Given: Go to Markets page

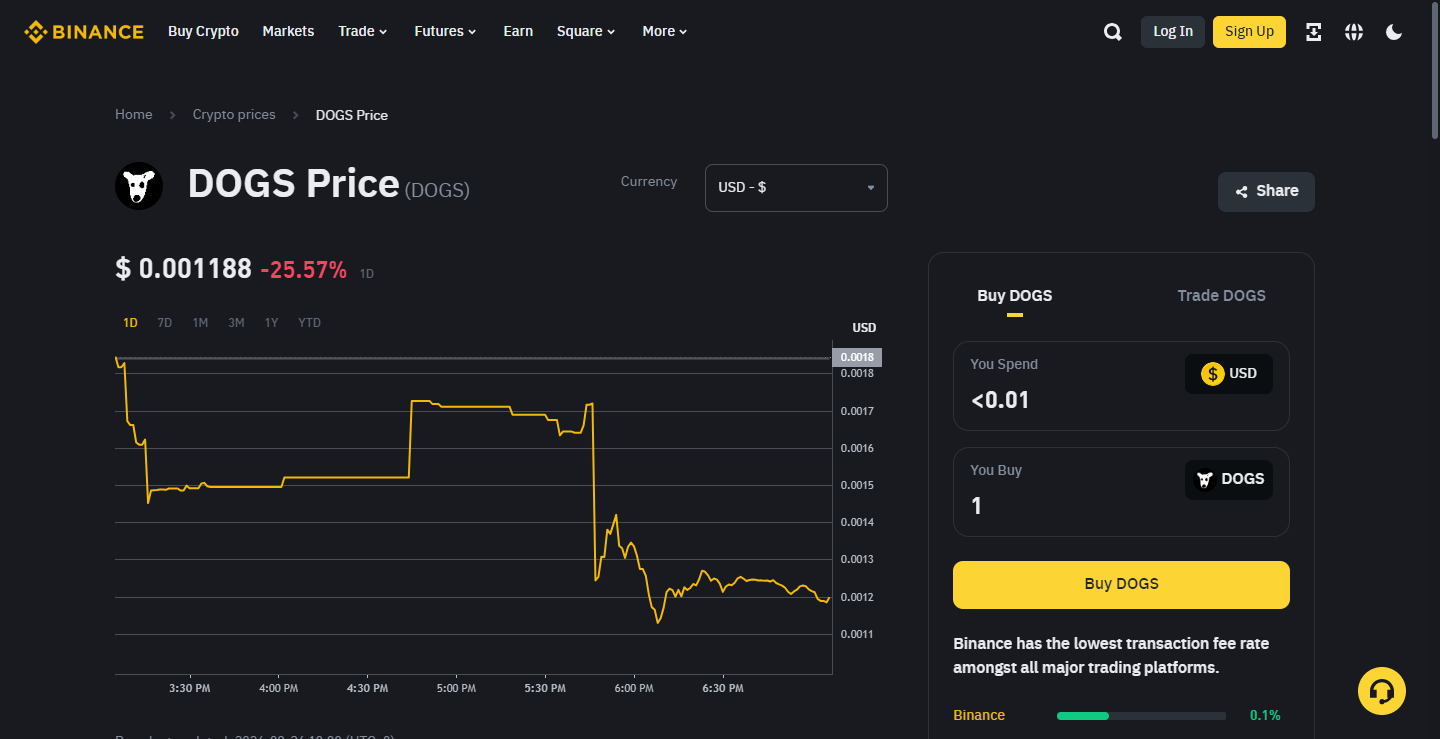Looking at the screenshot, I should tap(288, 31).
